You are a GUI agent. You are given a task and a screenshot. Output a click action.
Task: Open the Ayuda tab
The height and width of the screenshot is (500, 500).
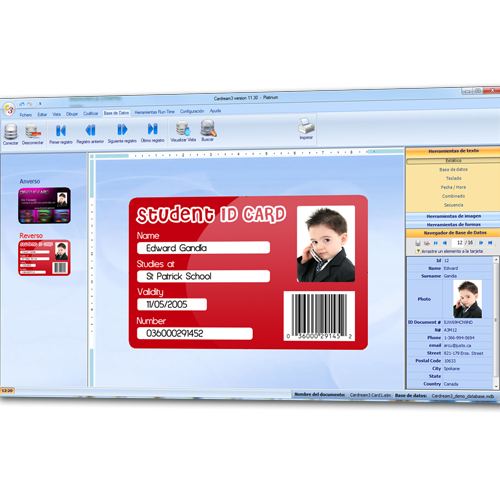[x=215, y=111]
